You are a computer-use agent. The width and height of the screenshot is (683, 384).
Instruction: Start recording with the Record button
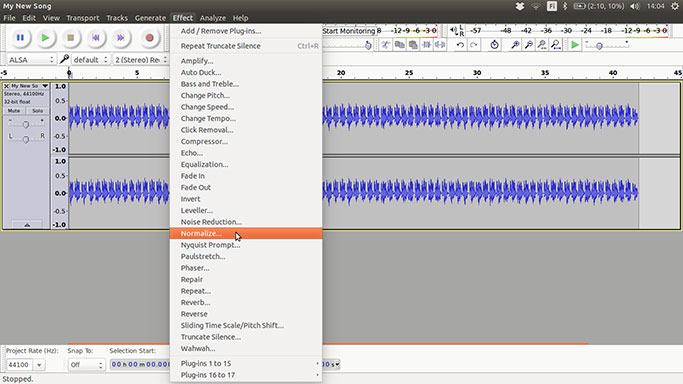[x=149, y=38]
